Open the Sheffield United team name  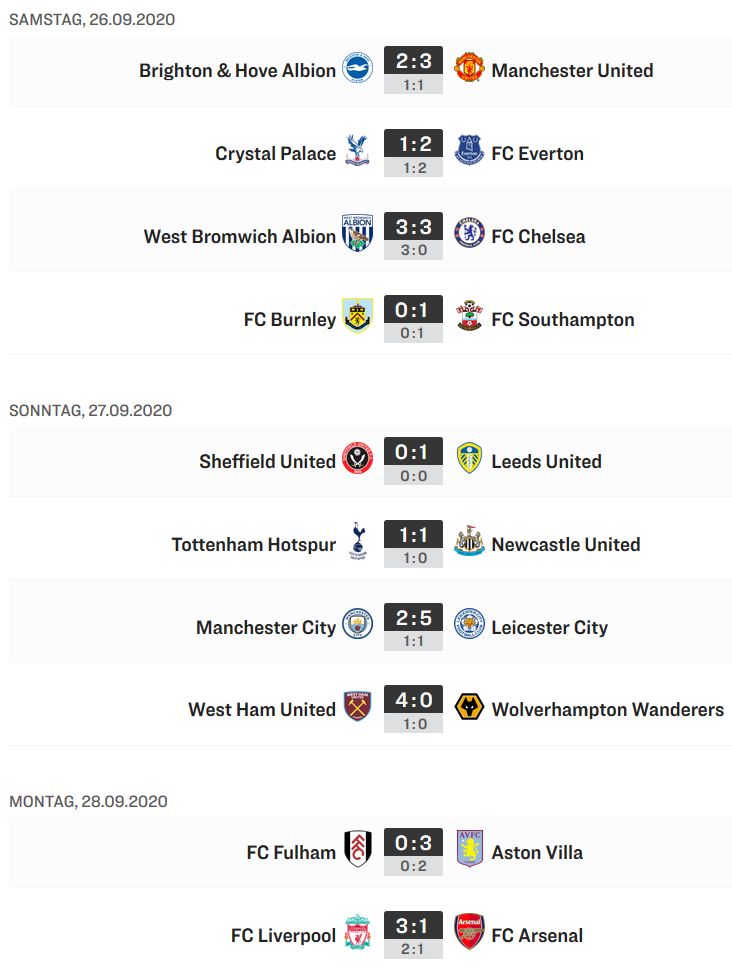pos(267,461)
